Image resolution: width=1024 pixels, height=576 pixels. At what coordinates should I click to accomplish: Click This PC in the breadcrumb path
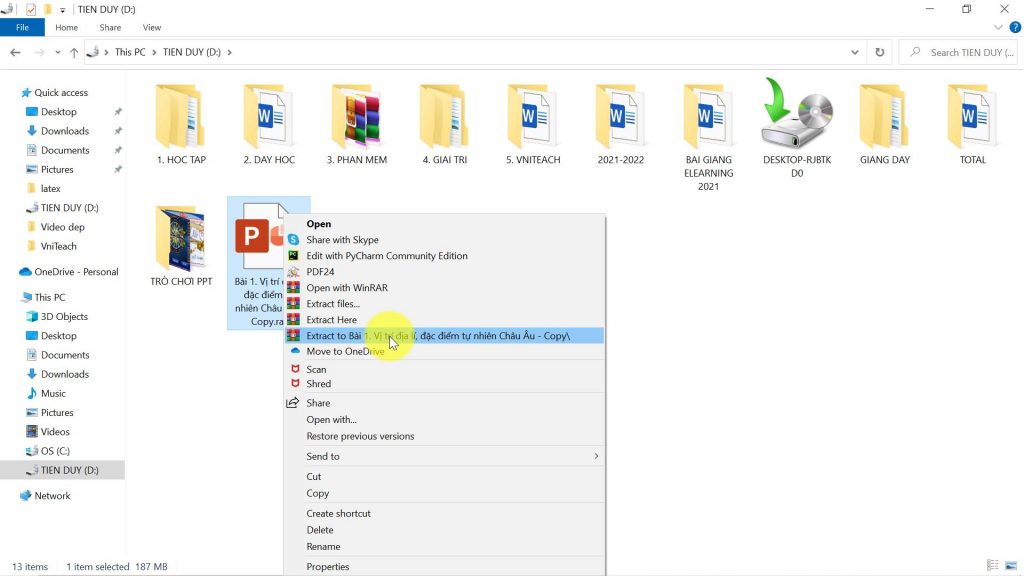[x=129, y=52]
